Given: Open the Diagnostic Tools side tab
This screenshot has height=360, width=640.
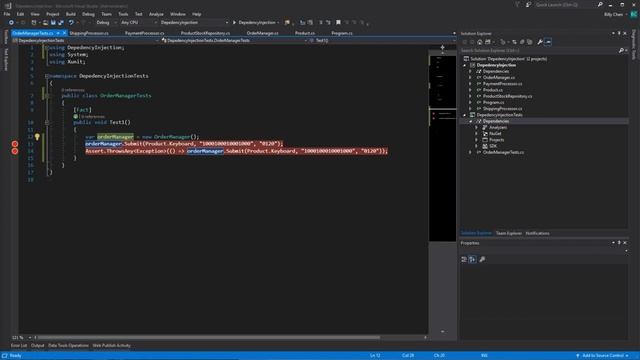Looking at the screenshot, I should tap(634, 44).
